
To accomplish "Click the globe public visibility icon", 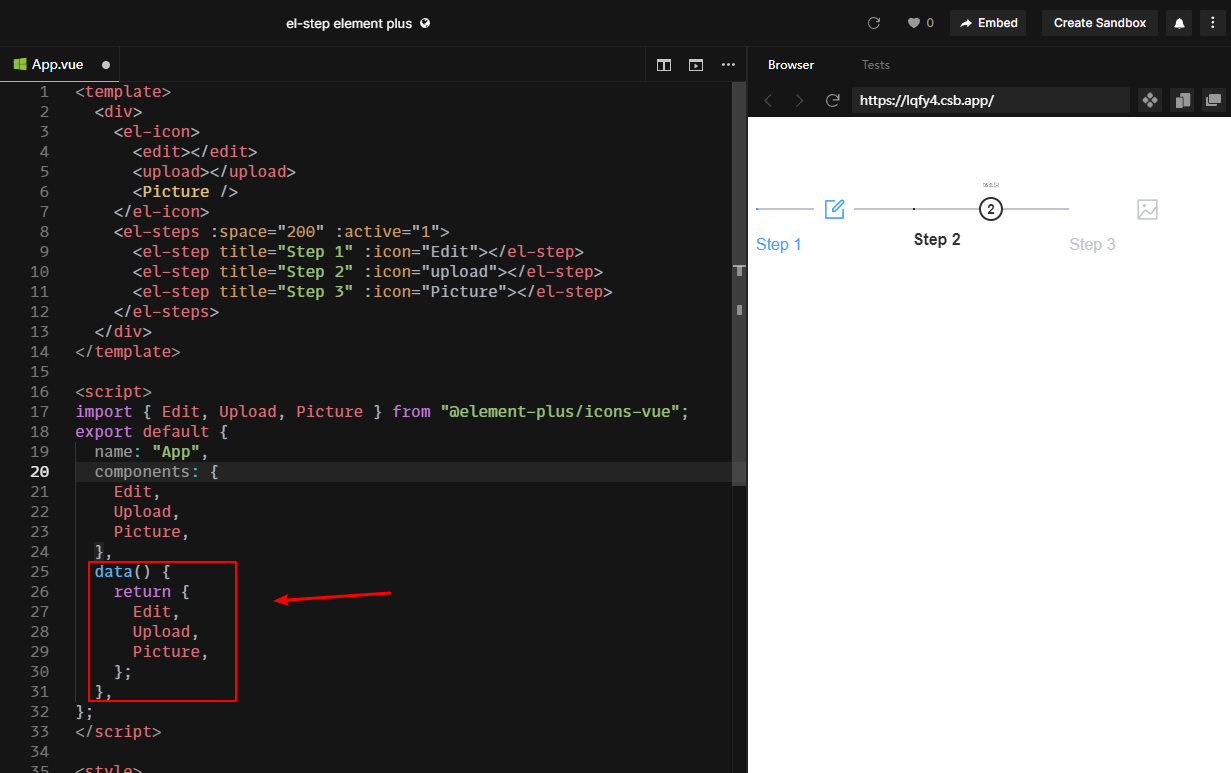I will (x=425, y=23).
